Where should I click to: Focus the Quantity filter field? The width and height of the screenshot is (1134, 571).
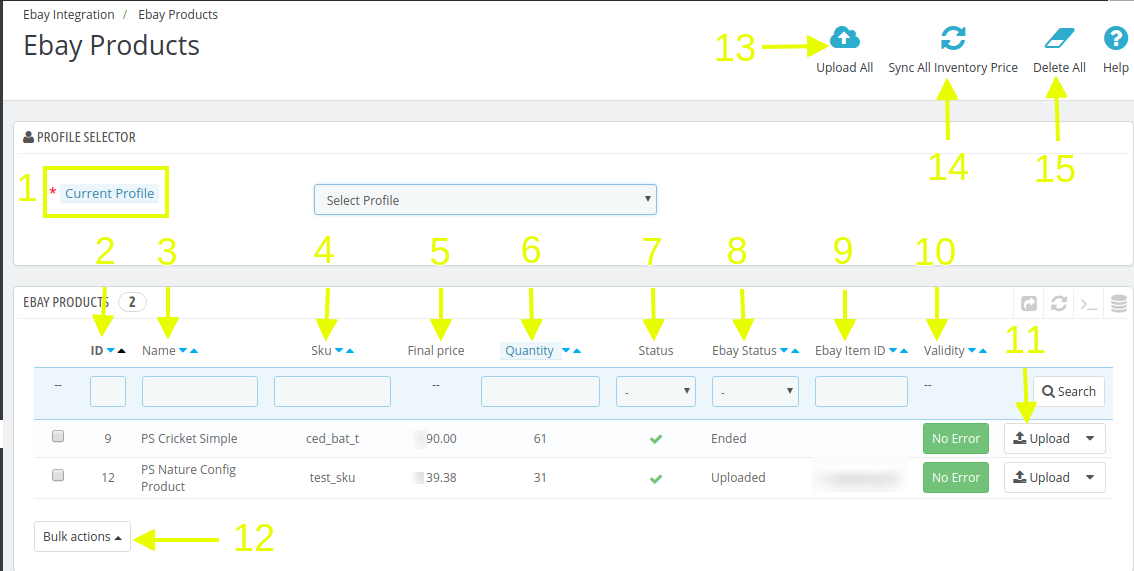[x=540, y=391]
